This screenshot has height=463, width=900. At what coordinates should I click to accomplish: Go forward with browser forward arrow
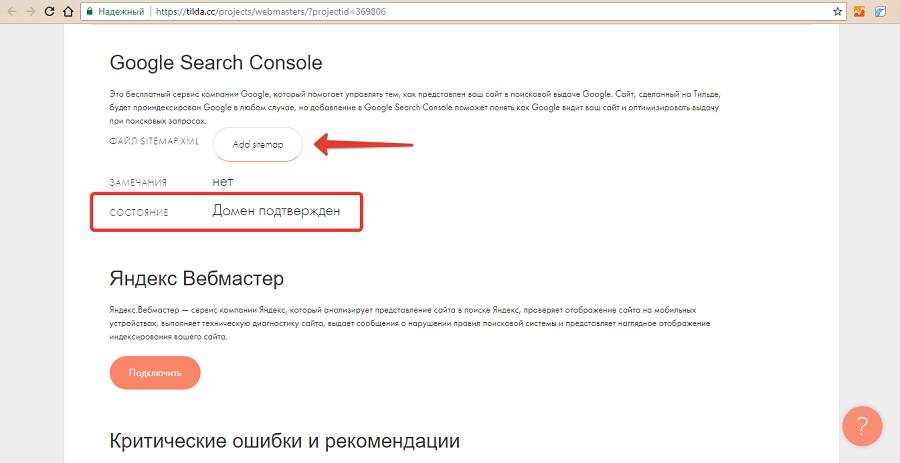coord(30,11)
